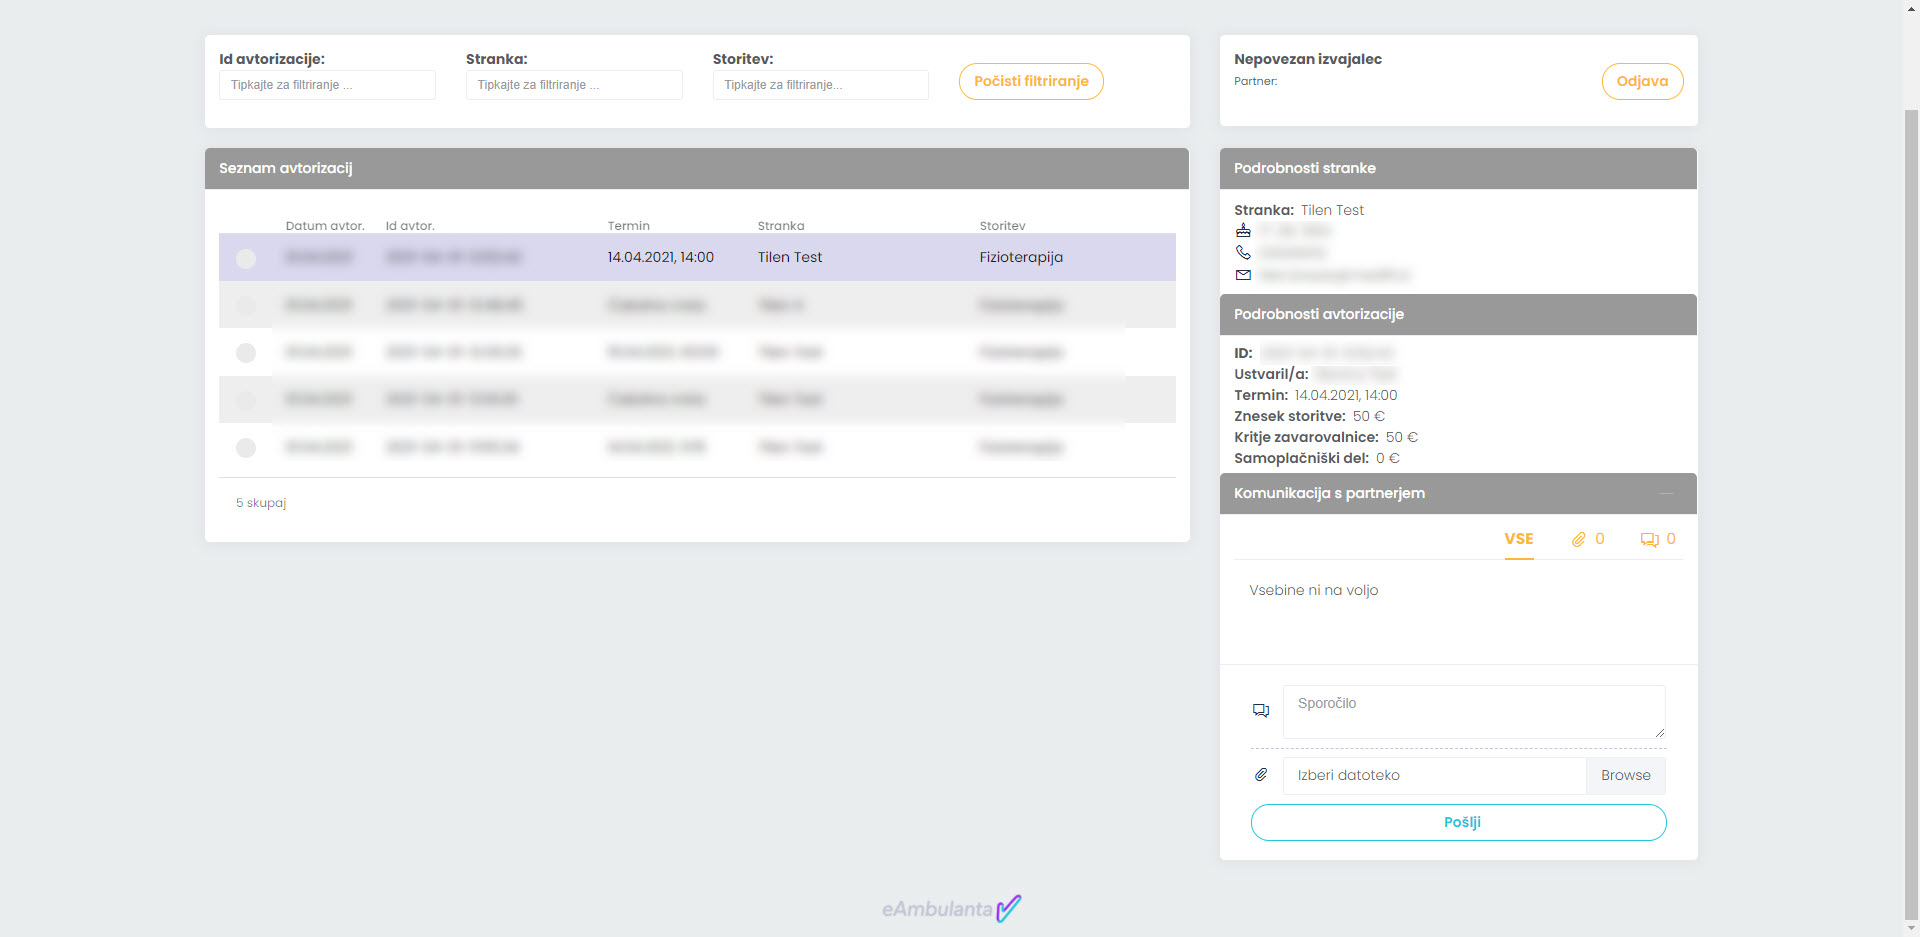Collapse the Komunikacija s partnerjem panel

point(1666,493)
